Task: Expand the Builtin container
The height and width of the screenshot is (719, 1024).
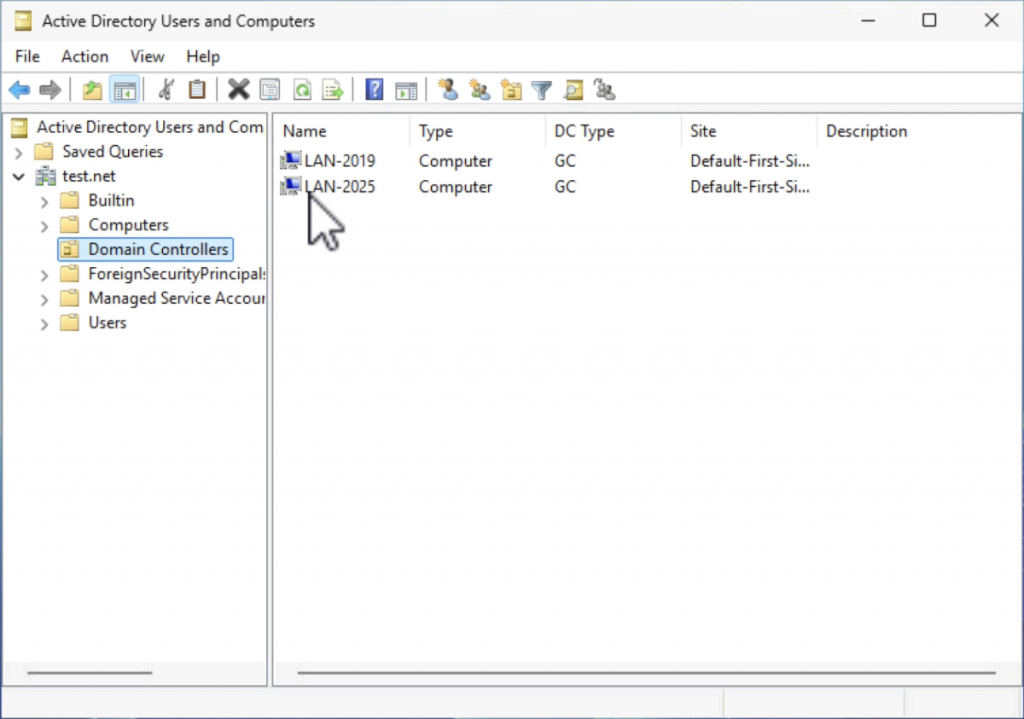Action: (43, 200)
